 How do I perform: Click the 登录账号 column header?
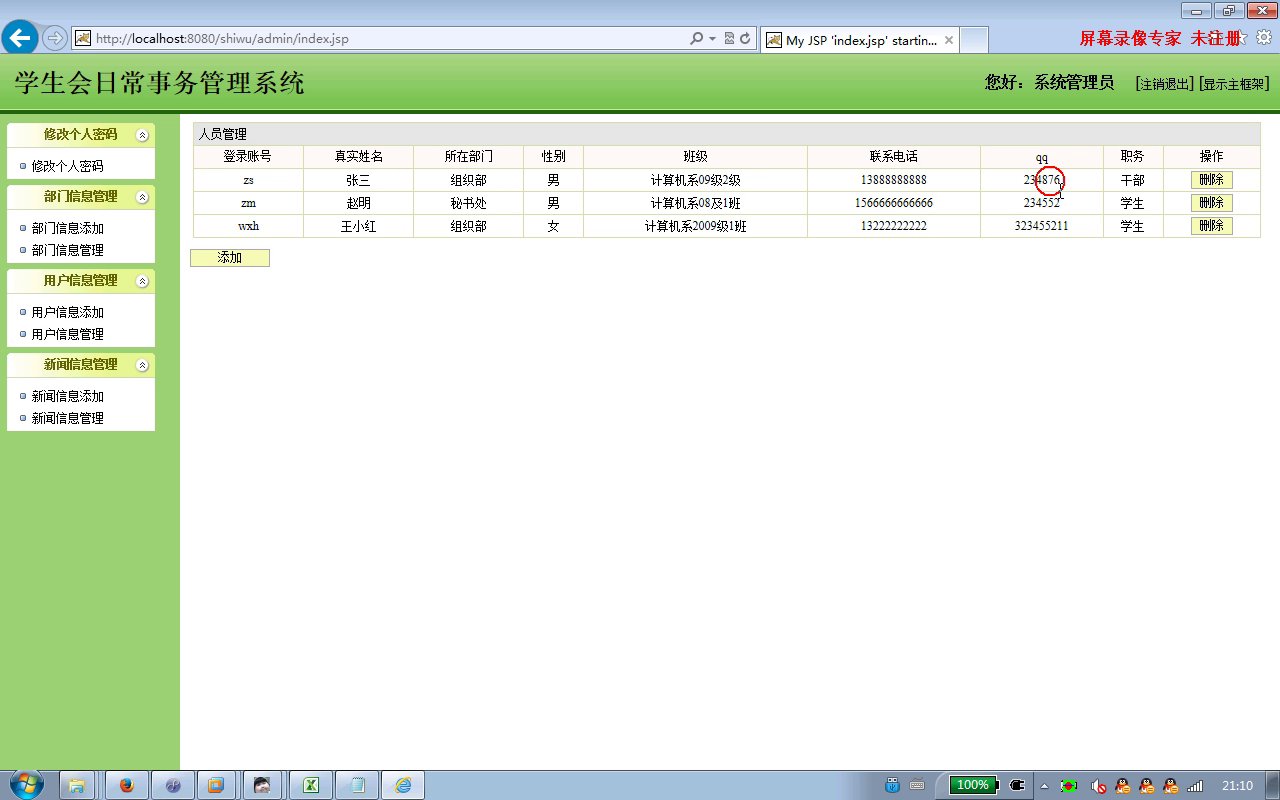click(x=248, y=157)
